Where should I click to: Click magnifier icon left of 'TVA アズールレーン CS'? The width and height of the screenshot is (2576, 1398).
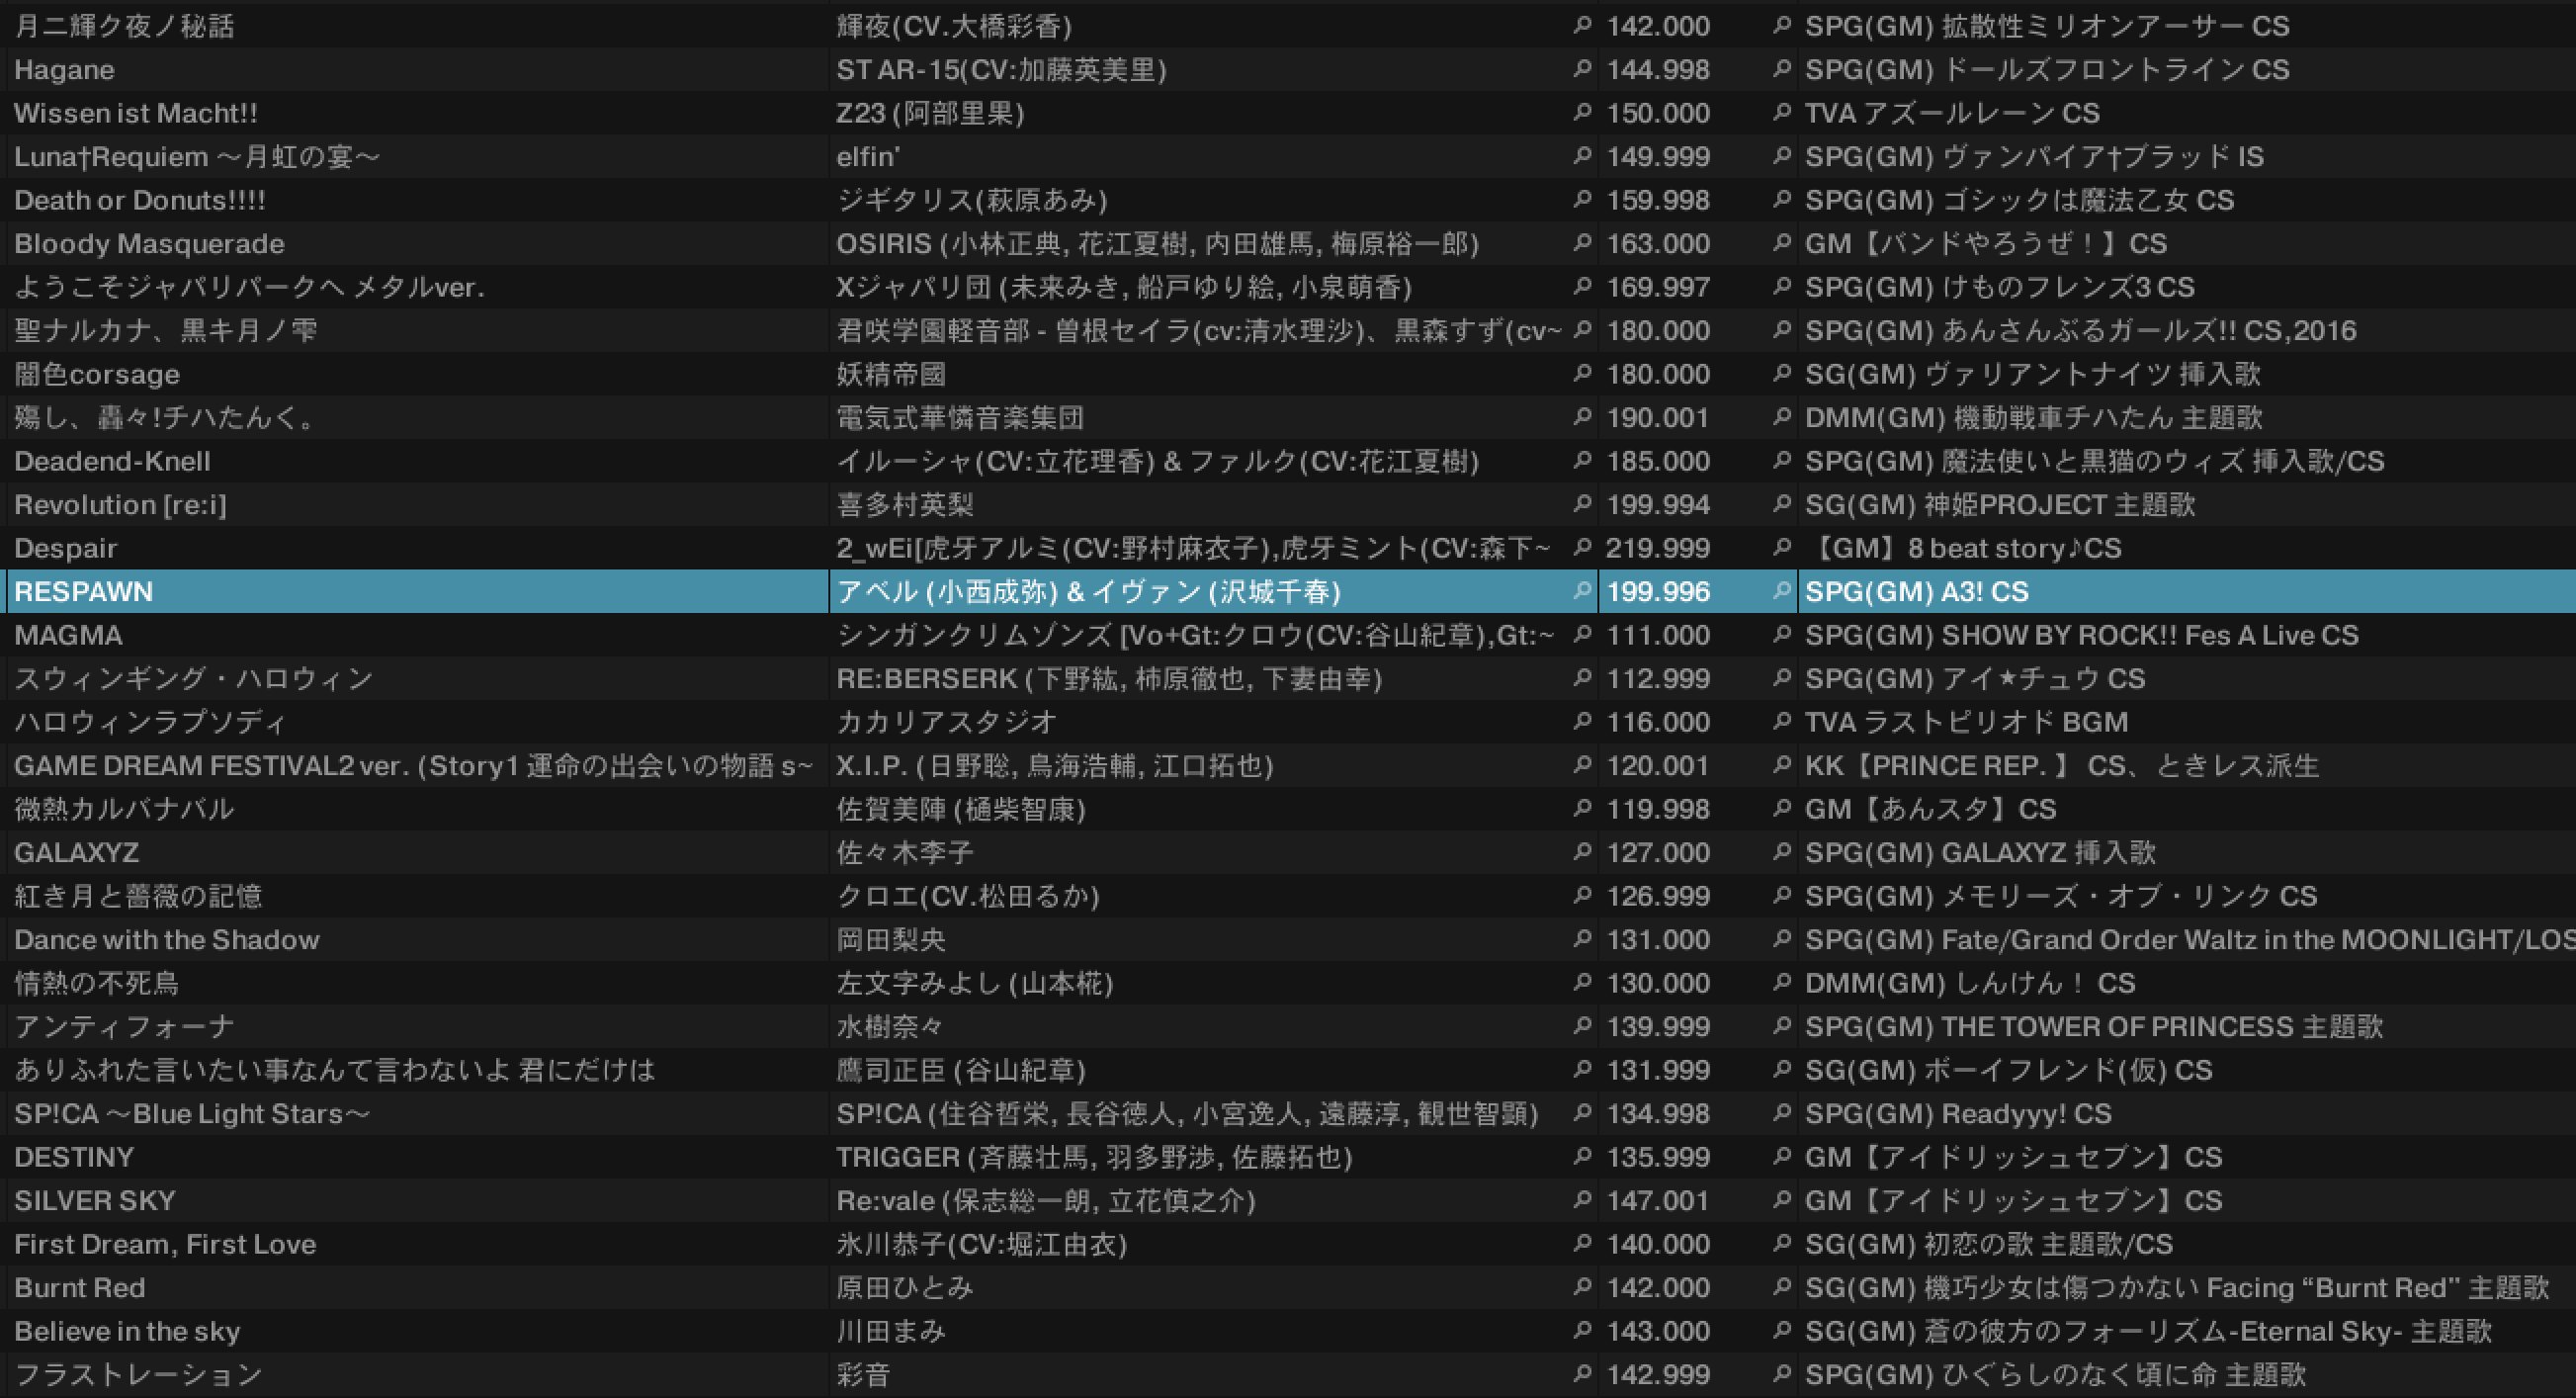[x=1781, y=112]
